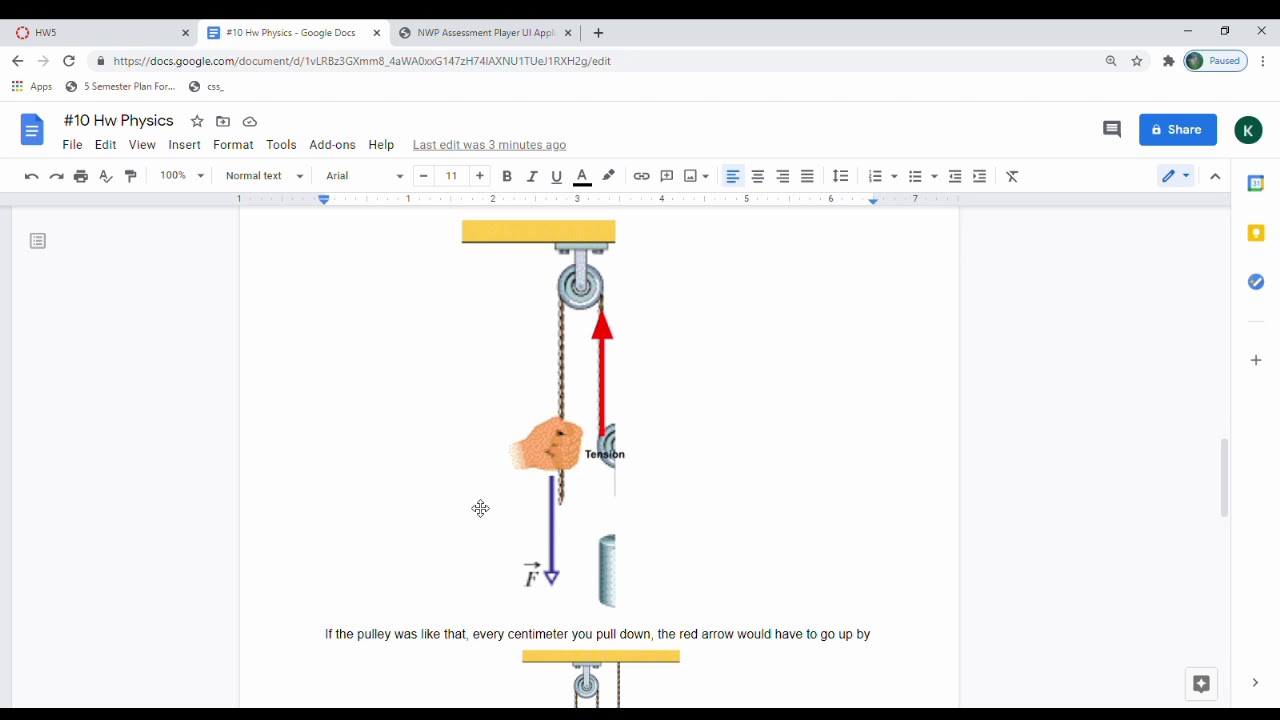Switch to the HW5 browser tab
Screen dimensions: 1280x720
pyautogui.click(x=100, y=33)
